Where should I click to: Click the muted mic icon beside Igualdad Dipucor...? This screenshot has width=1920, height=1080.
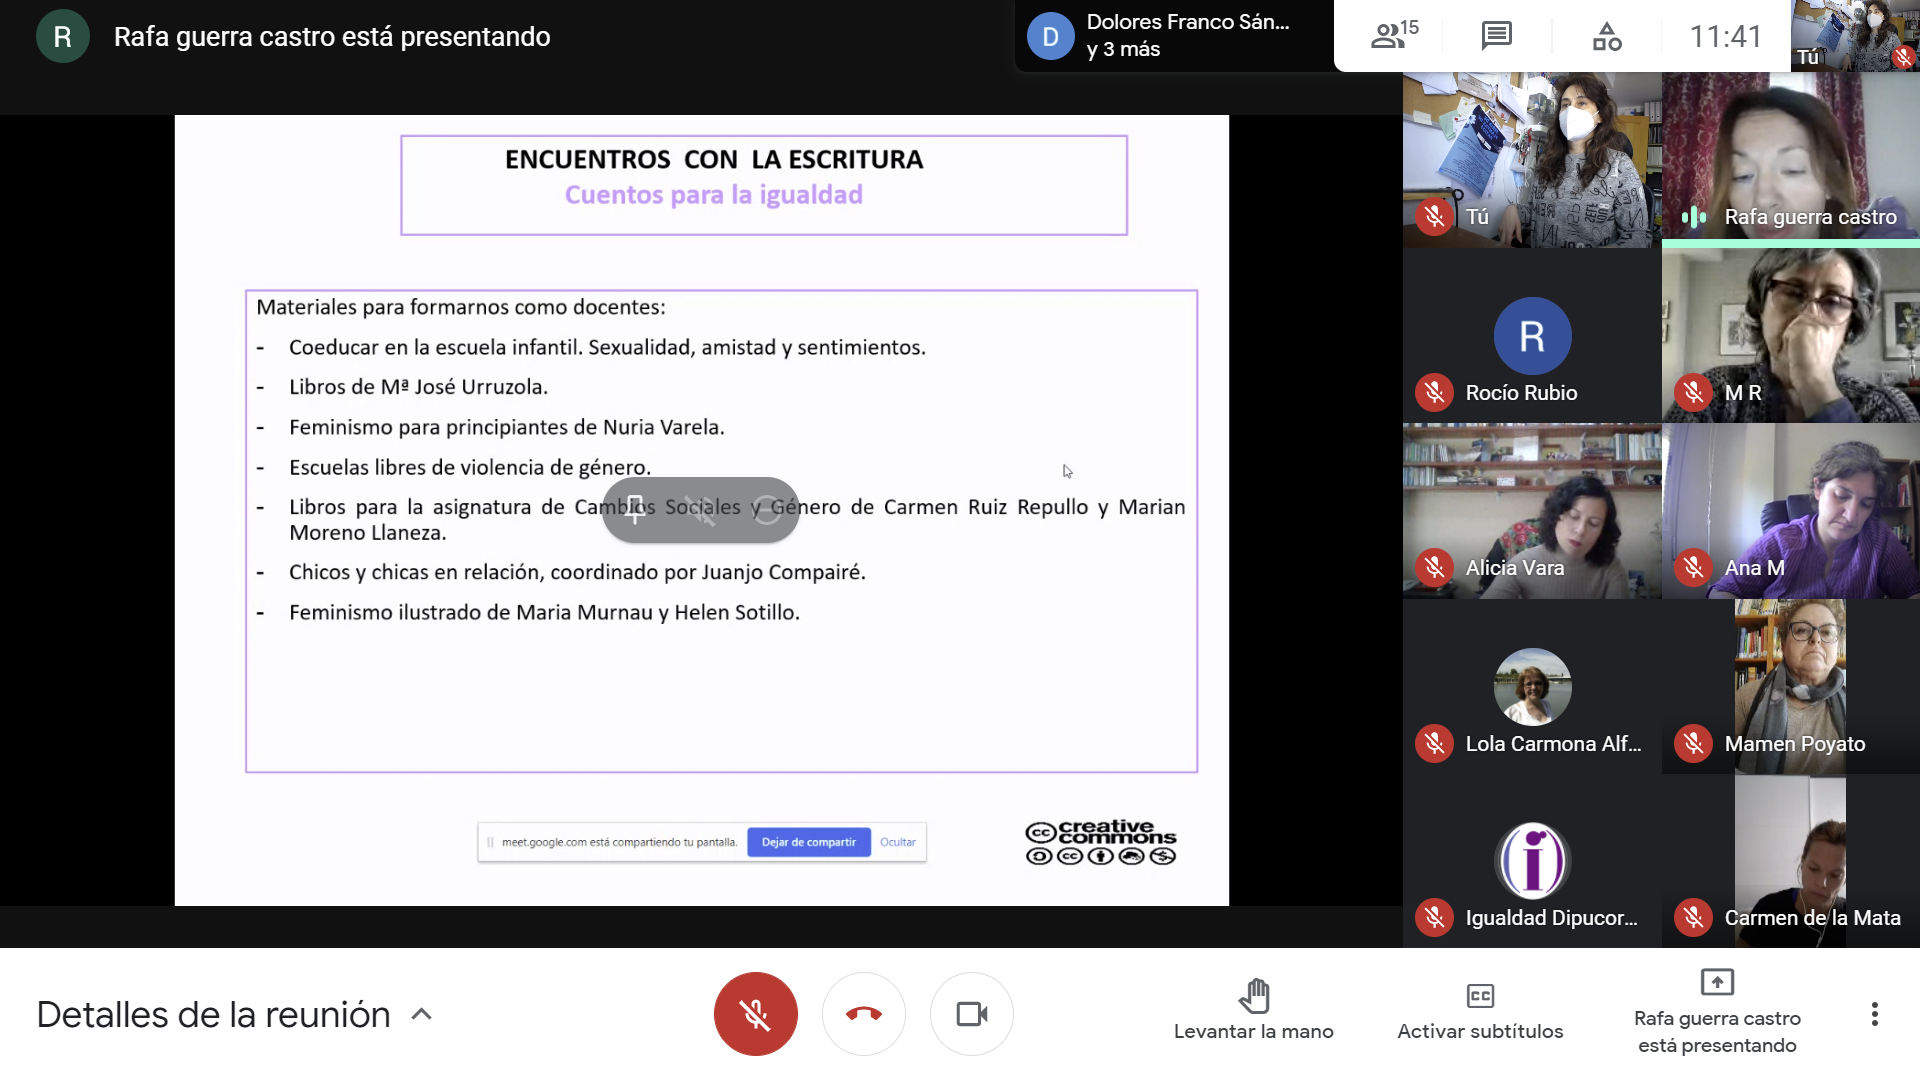(x=1434, y=917)
